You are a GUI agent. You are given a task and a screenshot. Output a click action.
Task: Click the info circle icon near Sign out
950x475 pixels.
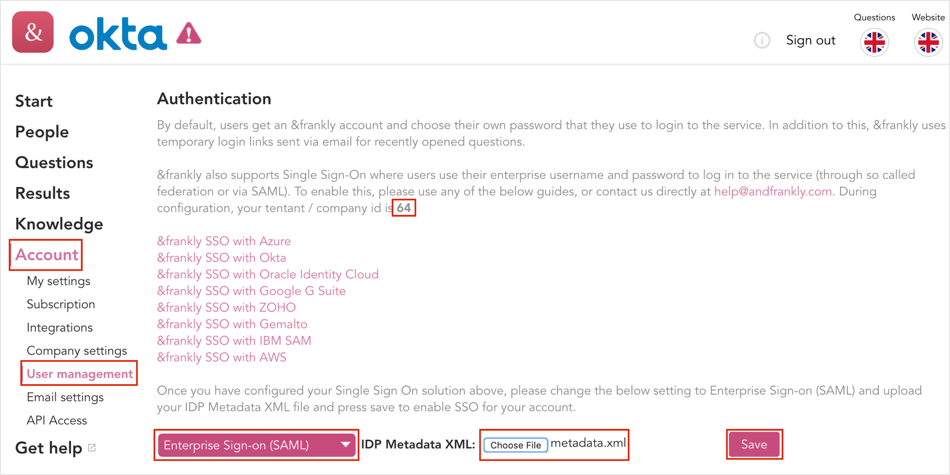[762, 41]
